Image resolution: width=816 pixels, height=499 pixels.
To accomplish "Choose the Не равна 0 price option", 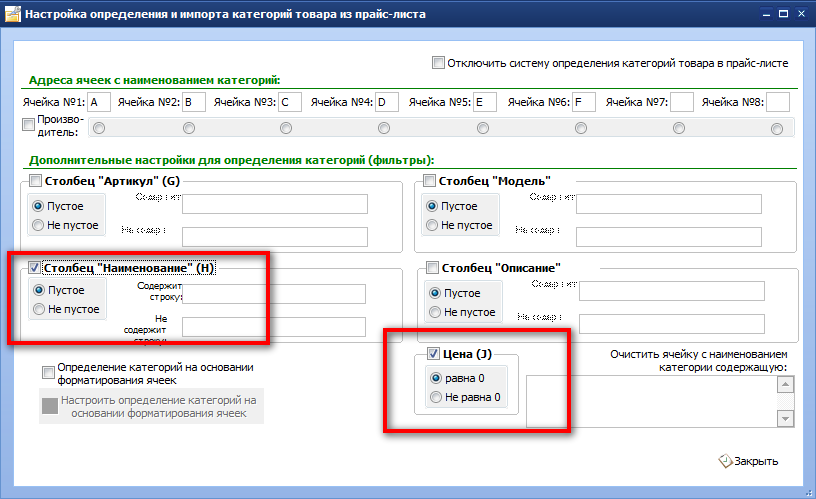I will pos(436,398).
